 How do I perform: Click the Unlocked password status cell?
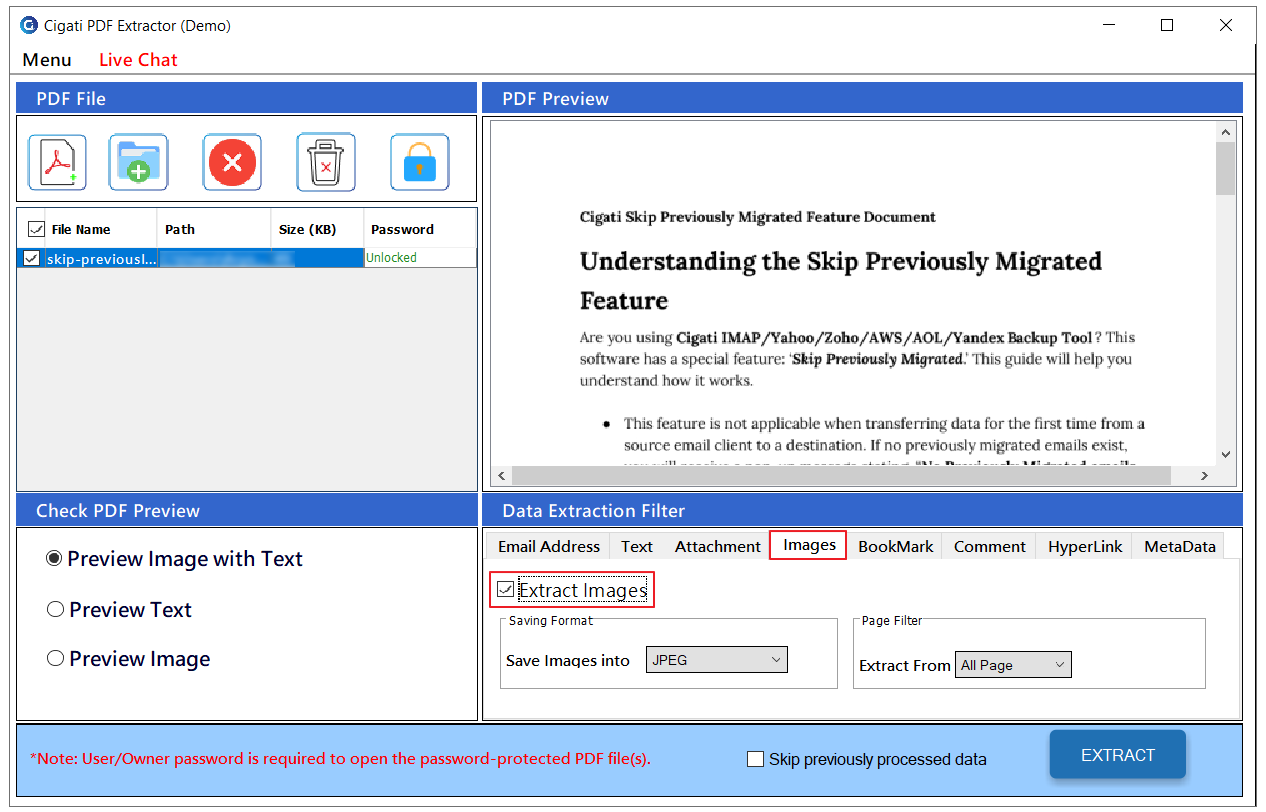(x=420, y=258)
